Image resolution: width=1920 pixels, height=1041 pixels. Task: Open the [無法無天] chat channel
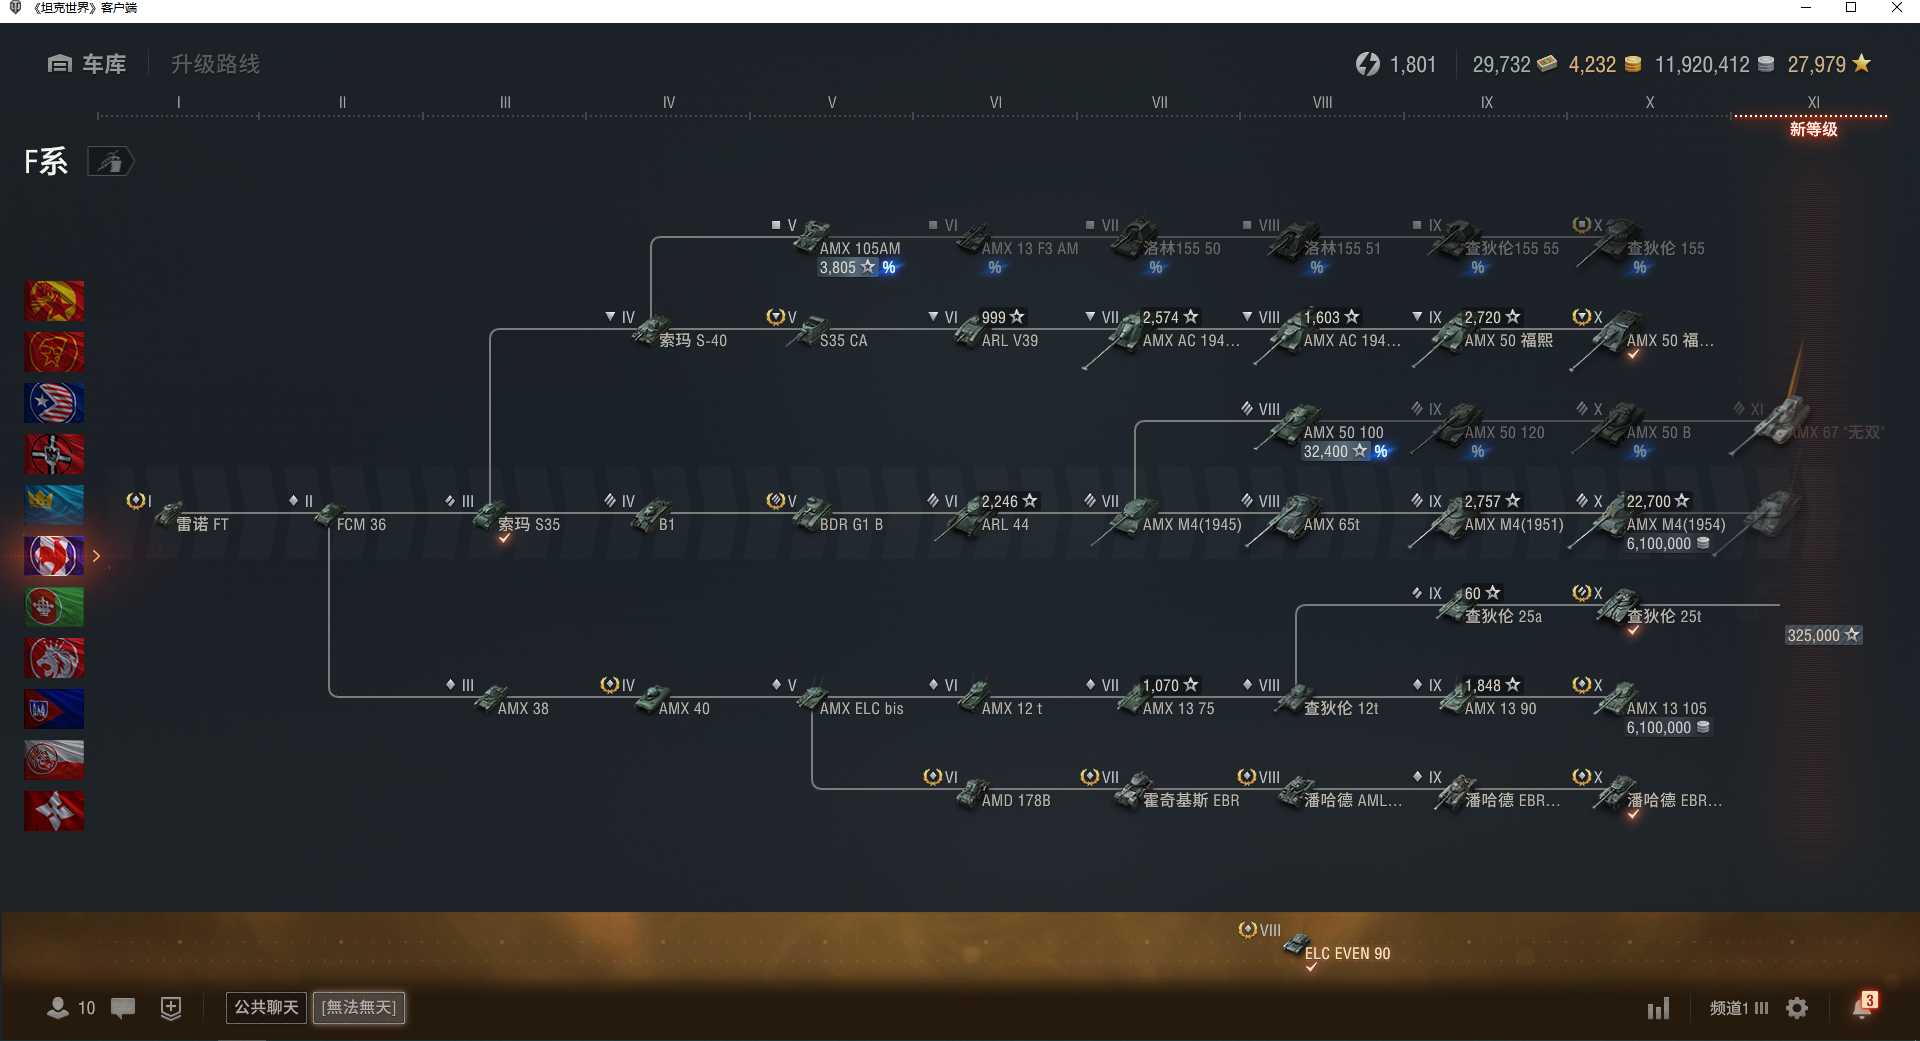tap(359, 1007)
